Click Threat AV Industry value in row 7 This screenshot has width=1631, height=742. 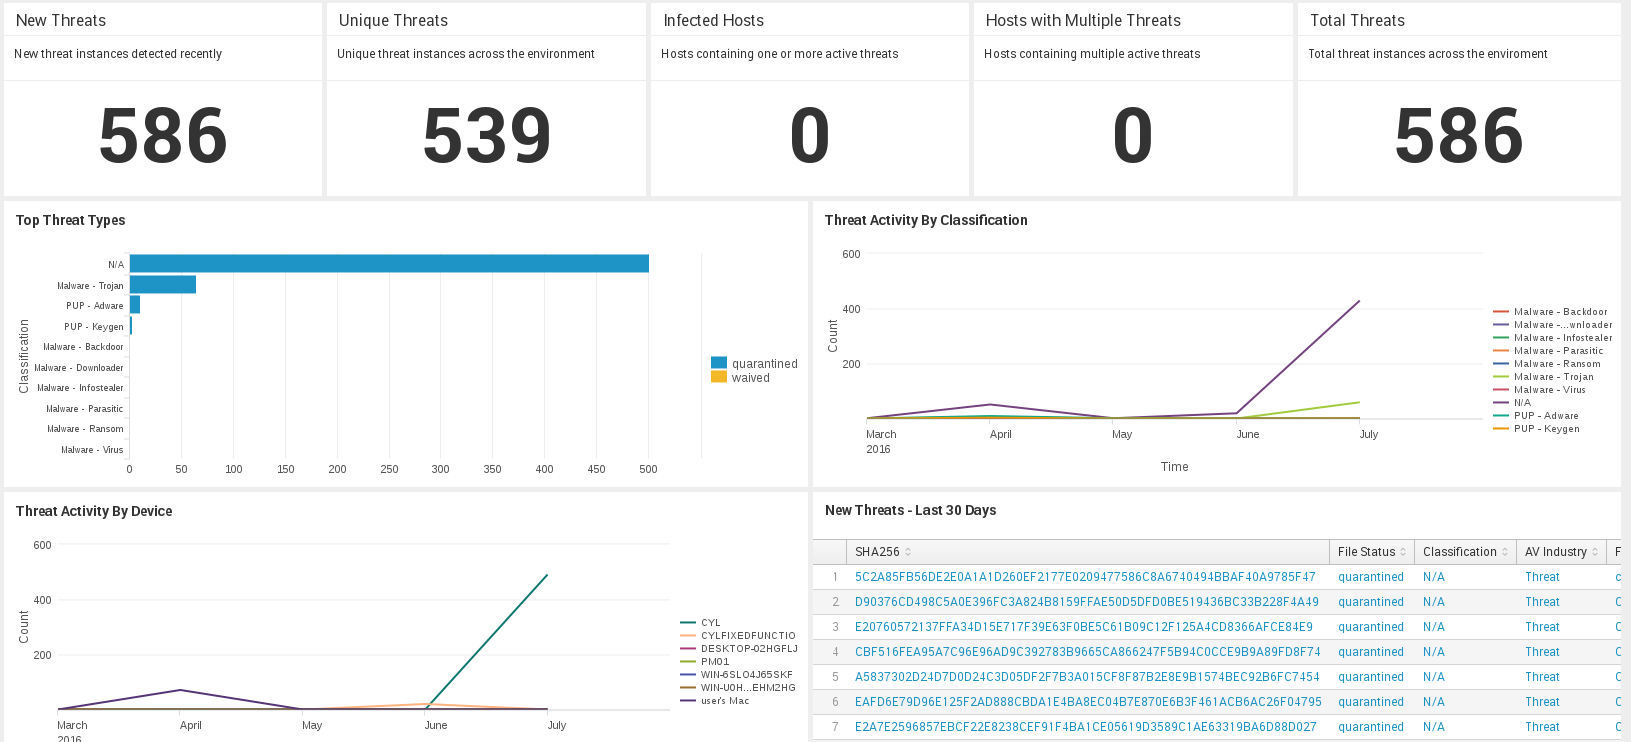click(1542, 727)
